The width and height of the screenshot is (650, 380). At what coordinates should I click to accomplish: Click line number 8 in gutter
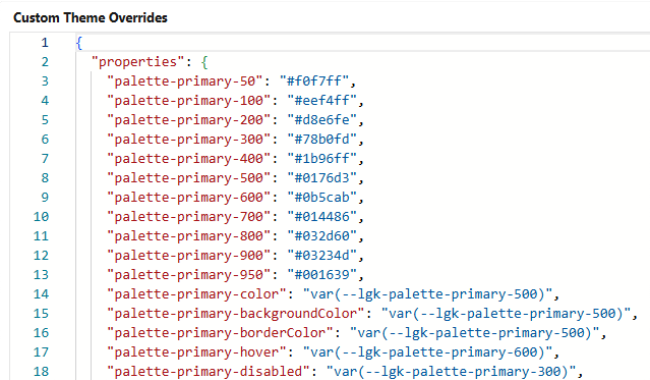[x=45, y=178]
